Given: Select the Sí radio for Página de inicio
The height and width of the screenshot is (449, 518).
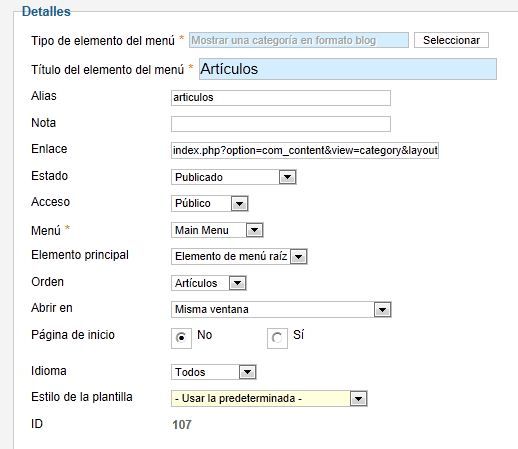Looking at the screenshot, I should point(277,338).
